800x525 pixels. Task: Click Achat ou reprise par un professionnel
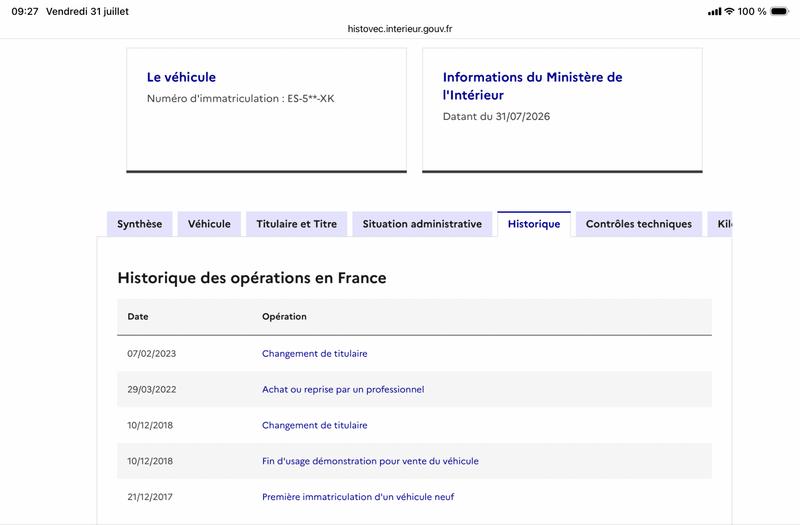pyautogui.click(x=343, y=389)
